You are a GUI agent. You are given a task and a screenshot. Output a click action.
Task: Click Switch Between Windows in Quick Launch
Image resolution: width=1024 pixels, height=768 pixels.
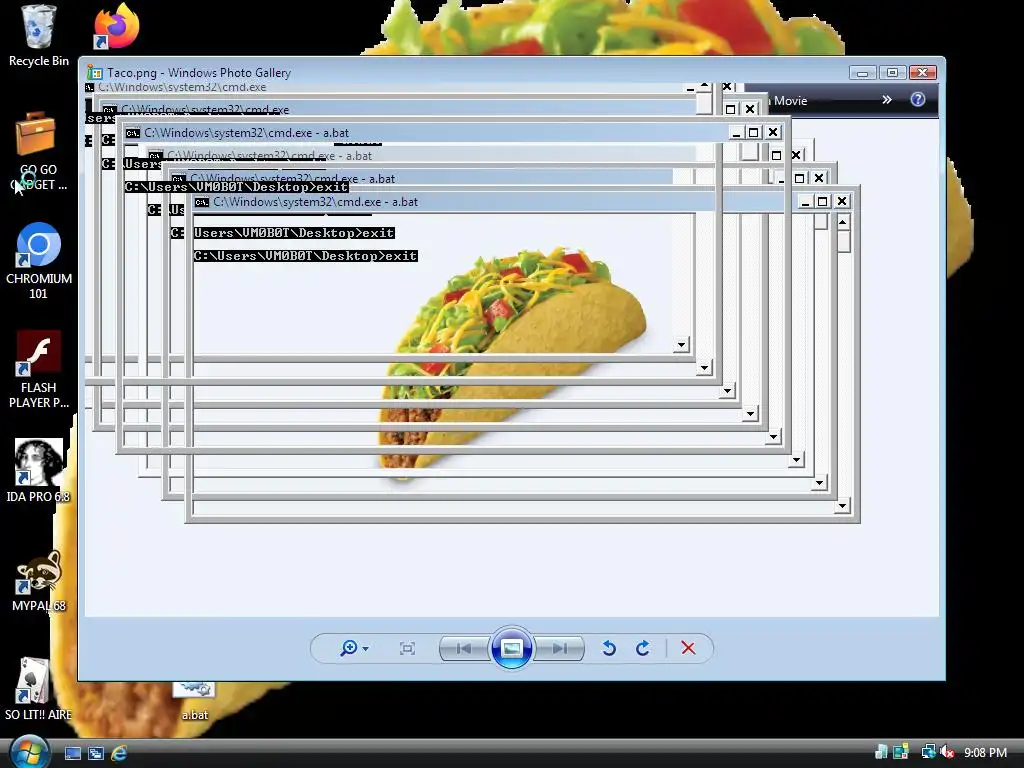click(x=95, y=753)
